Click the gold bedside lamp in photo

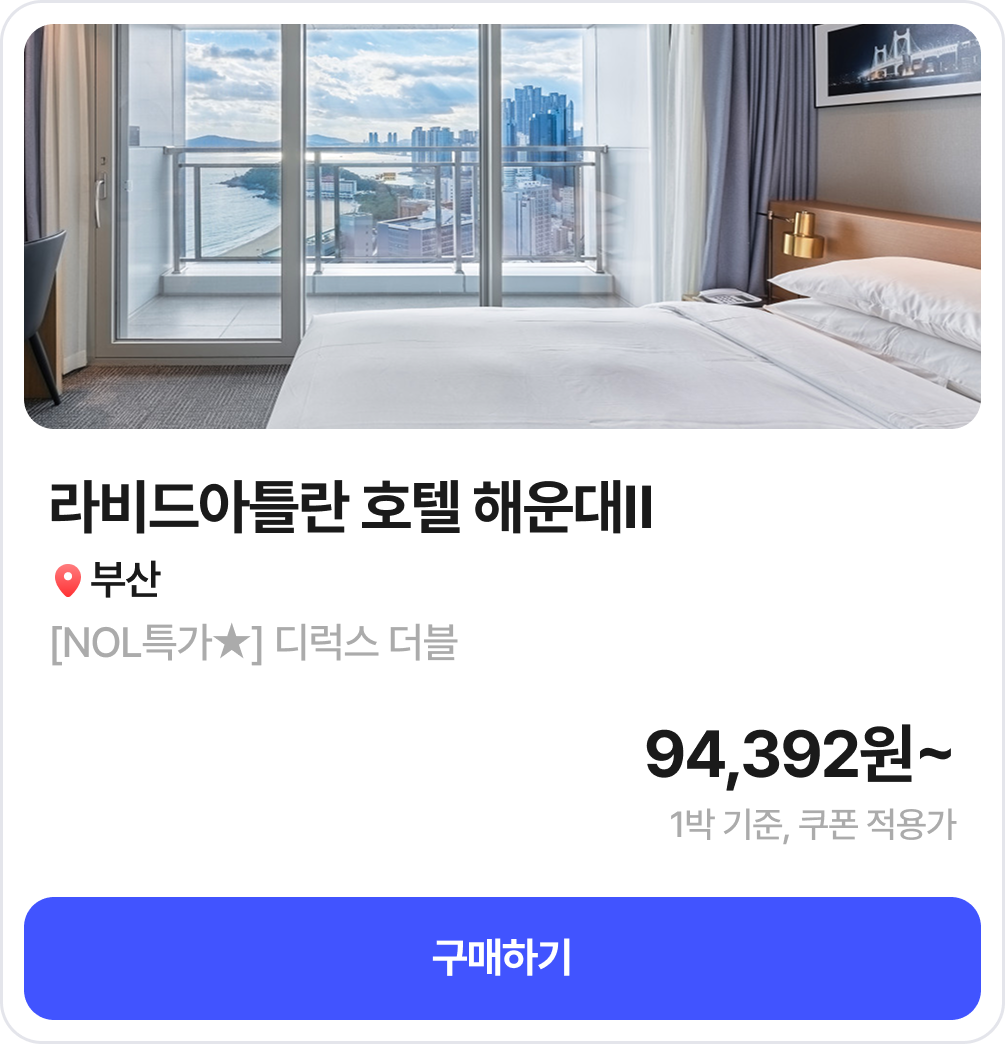point(799,234)
